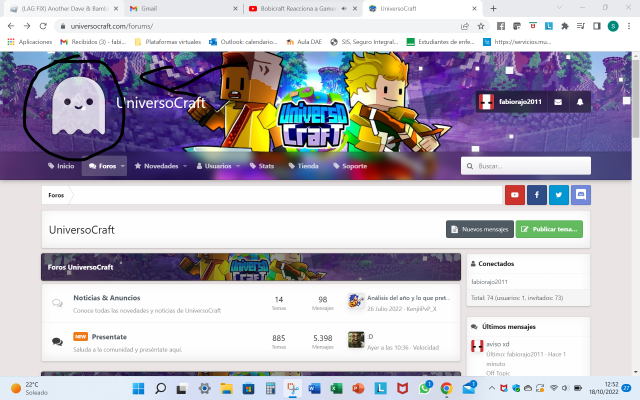
Task: Open Windows taskbar search magnifier
Action: coord(160,388)
